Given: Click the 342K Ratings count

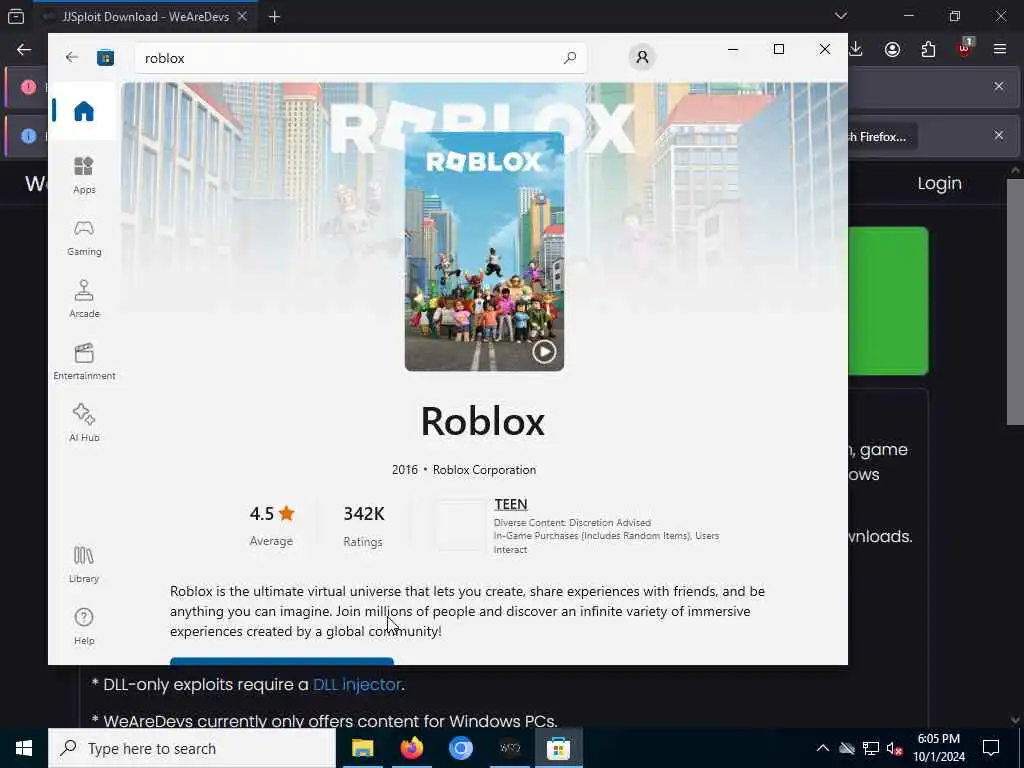Looking at the screenshot, I should pos(364,526).
